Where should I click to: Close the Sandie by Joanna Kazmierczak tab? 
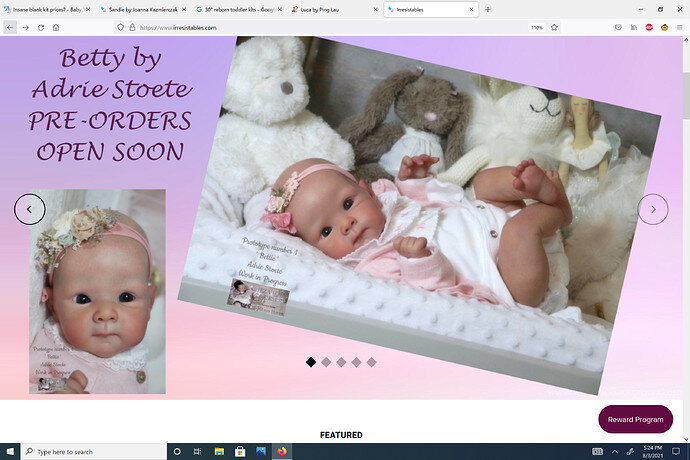pos(184,9)
